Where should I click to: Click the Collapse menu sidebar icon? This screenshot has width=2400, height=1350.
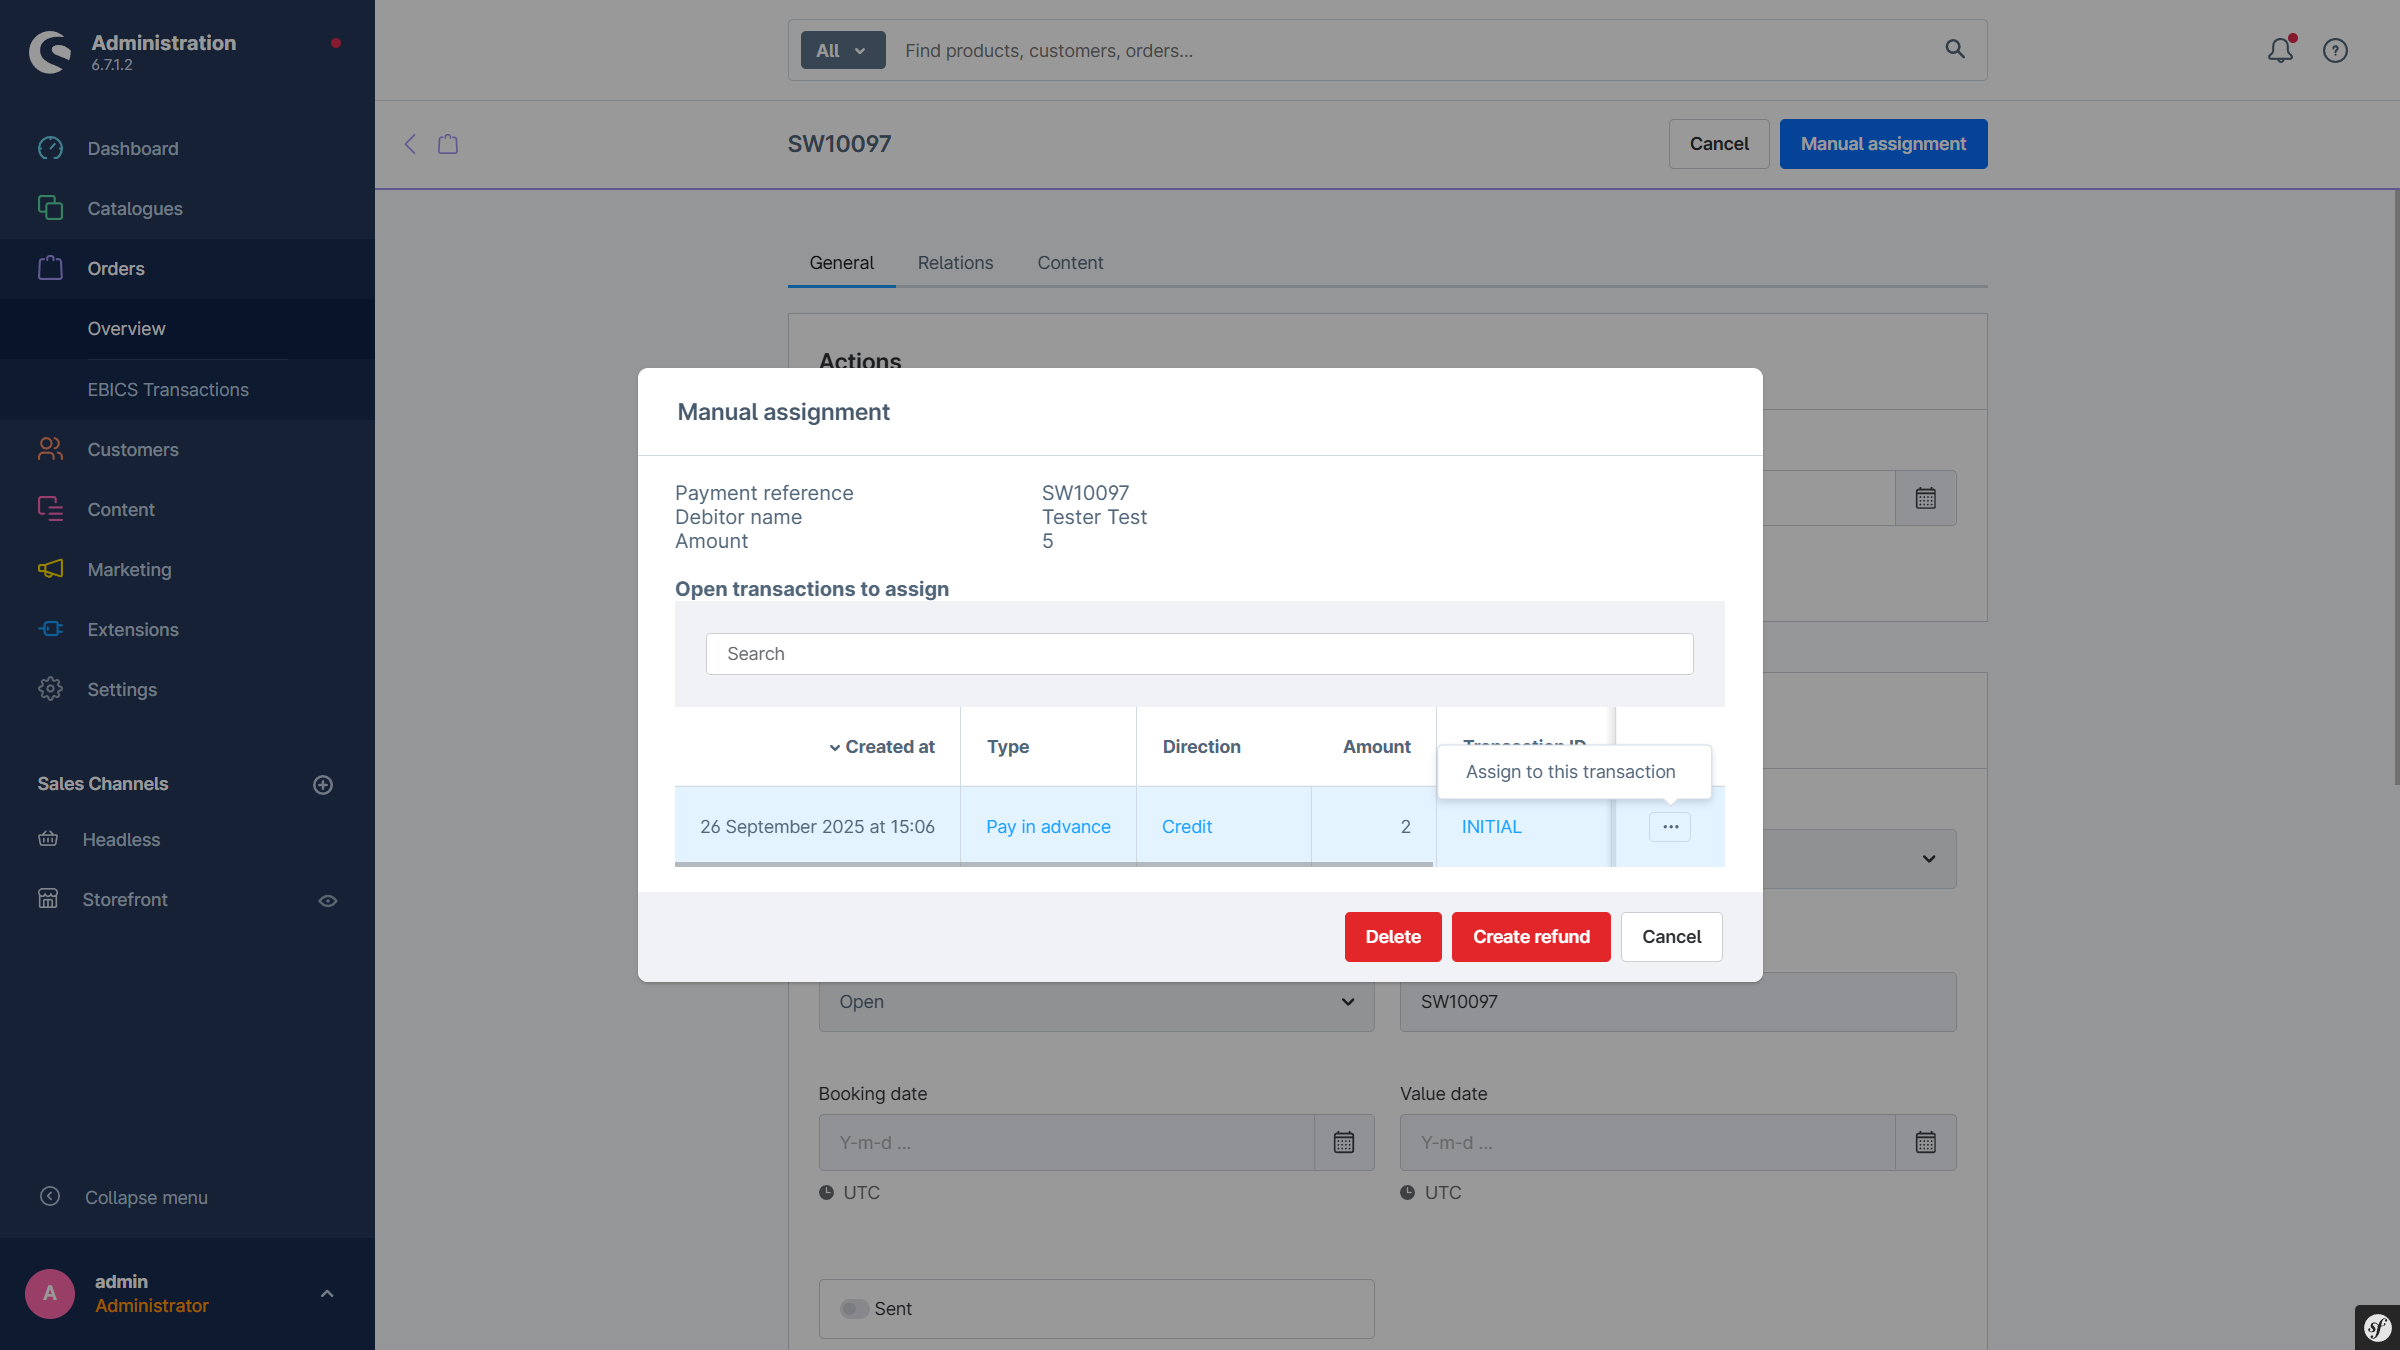pyautogui.click(x=50, y=1197)
